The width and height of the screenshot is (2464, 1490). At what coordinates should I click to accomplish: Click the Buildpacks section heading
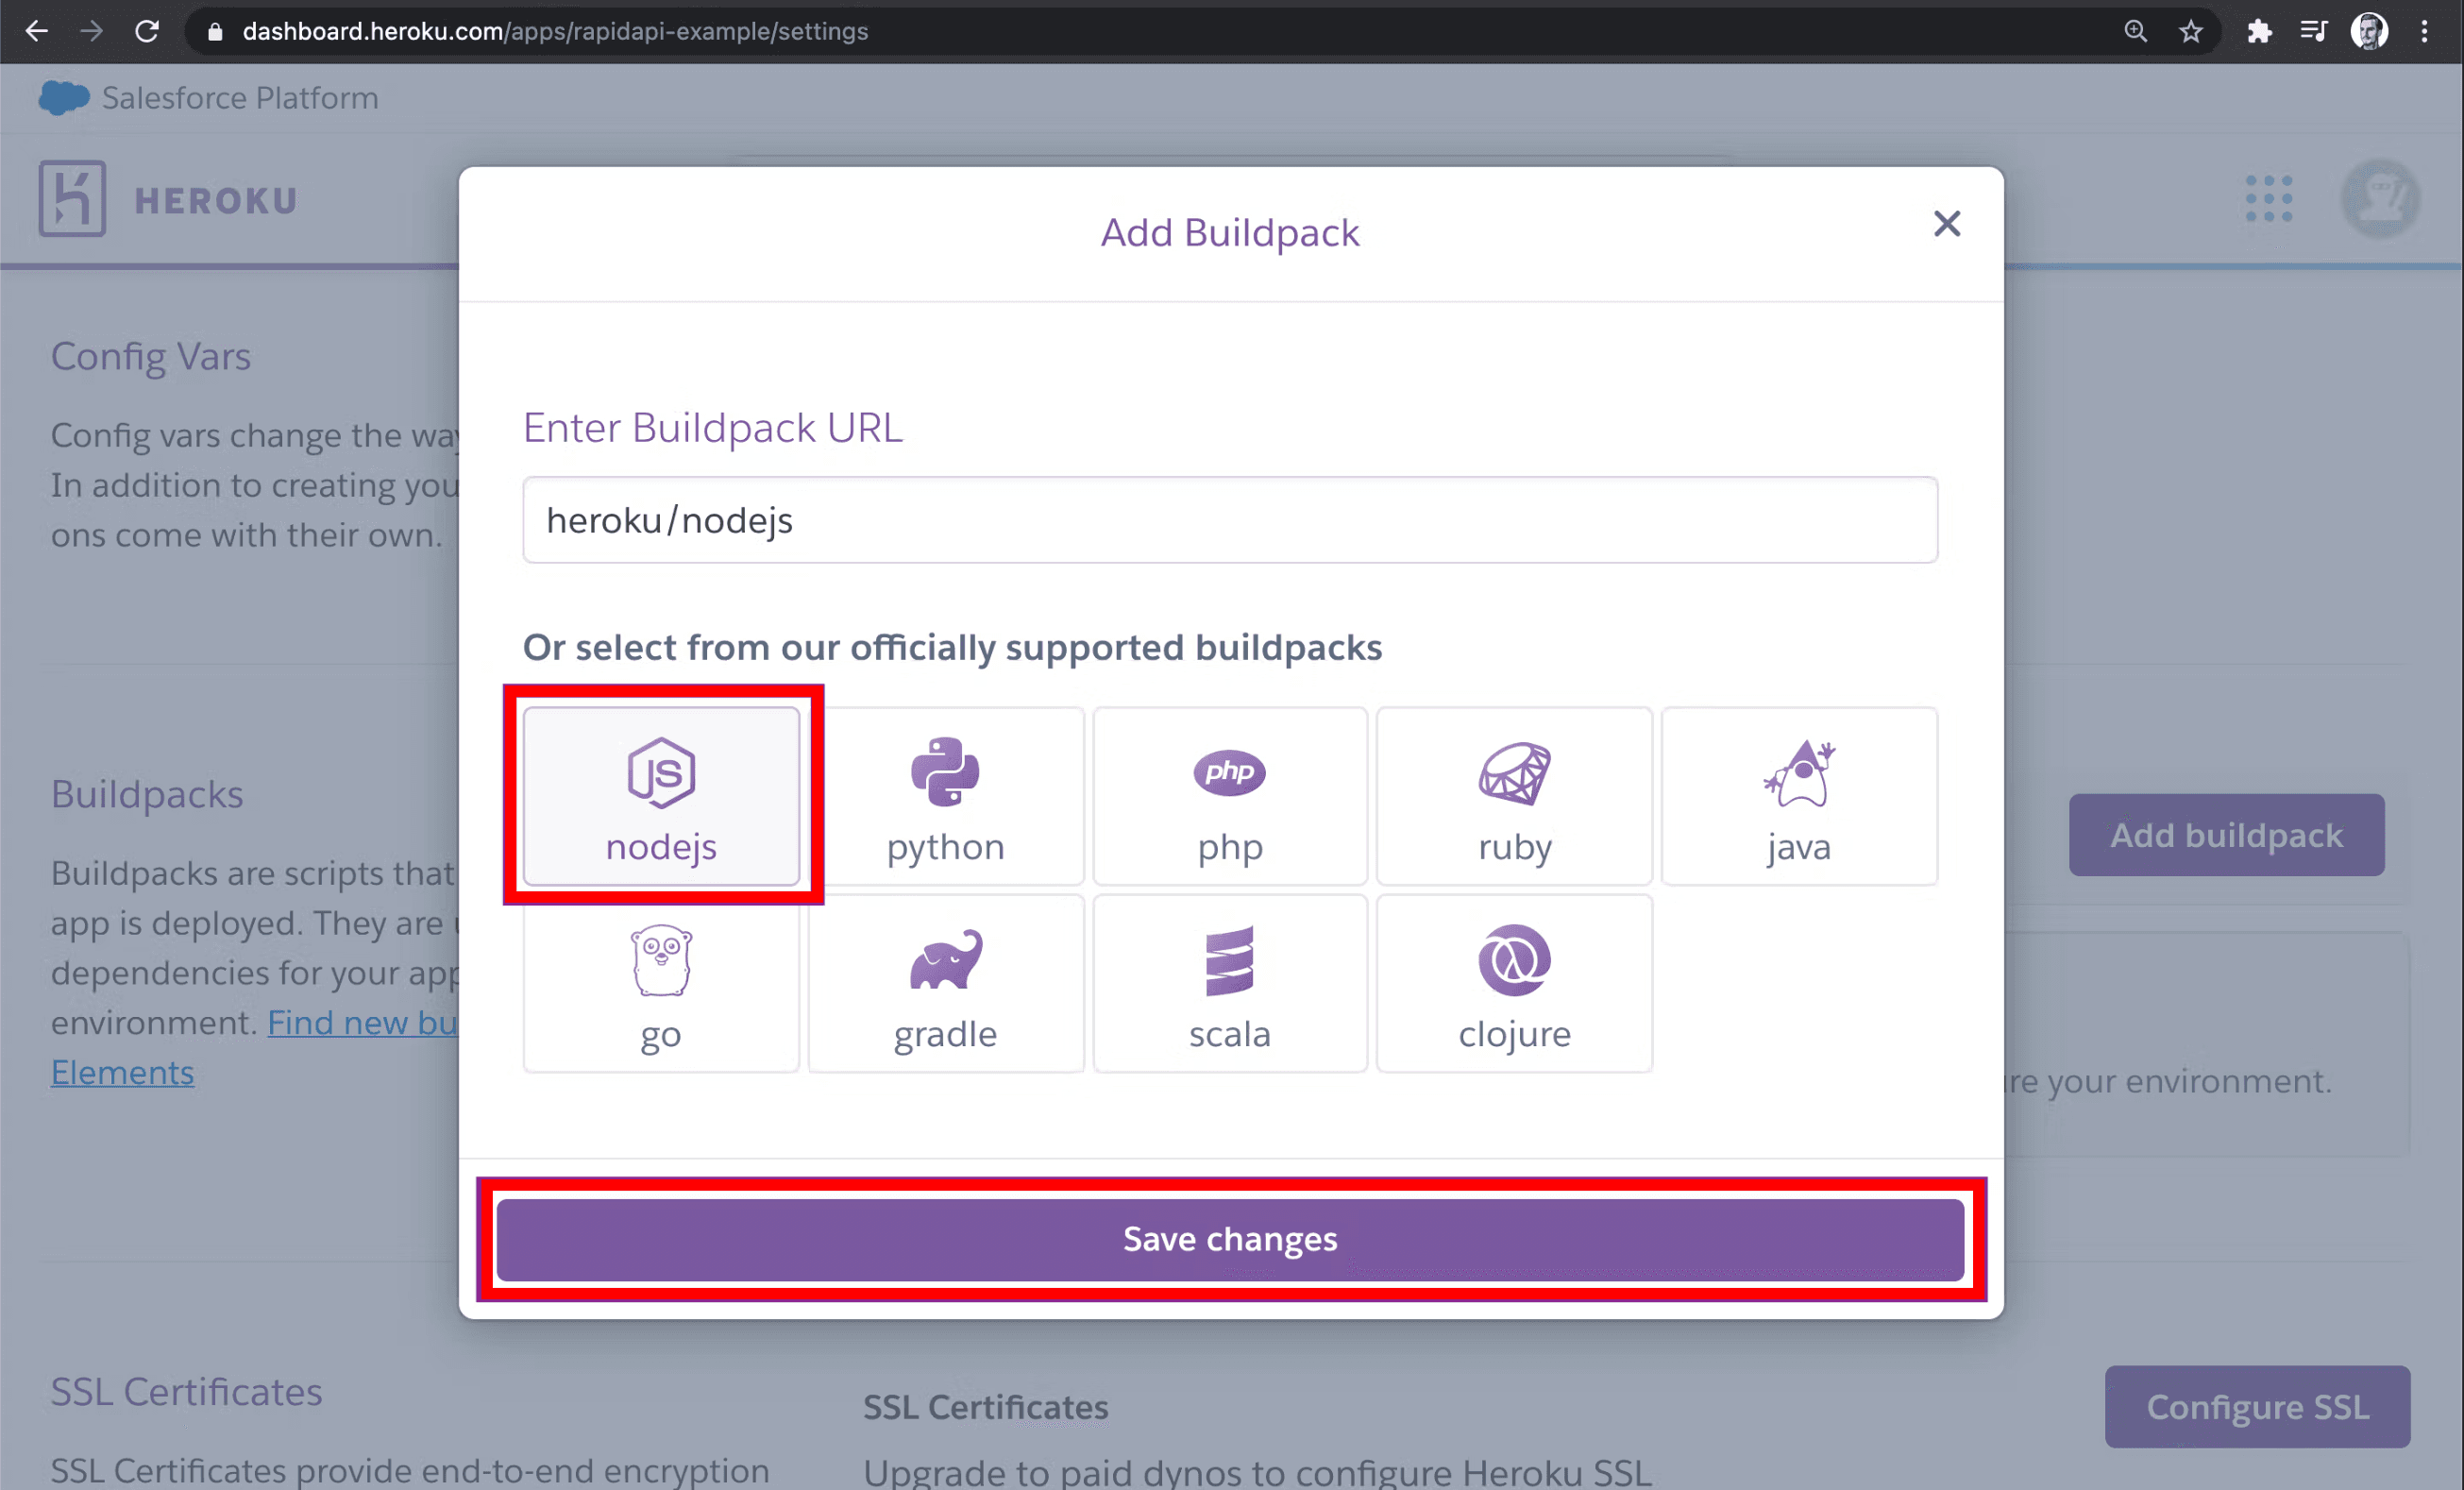click(147, 794)
